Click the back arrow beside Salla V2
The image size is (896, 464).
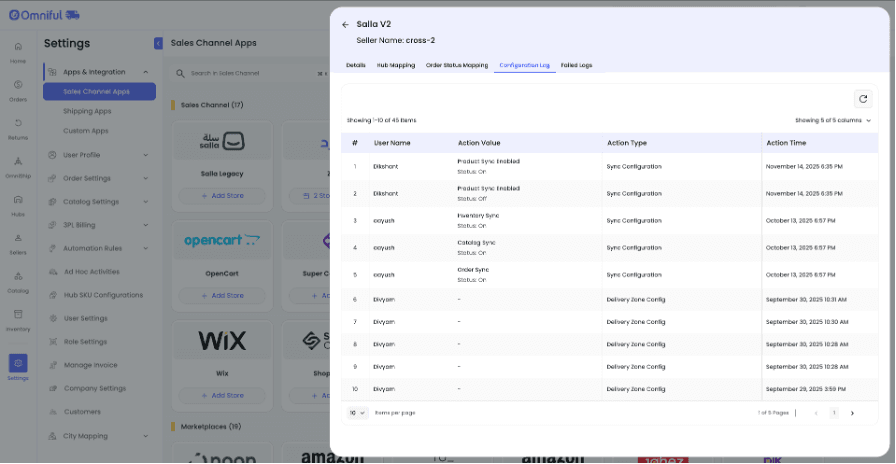[345, 25]
